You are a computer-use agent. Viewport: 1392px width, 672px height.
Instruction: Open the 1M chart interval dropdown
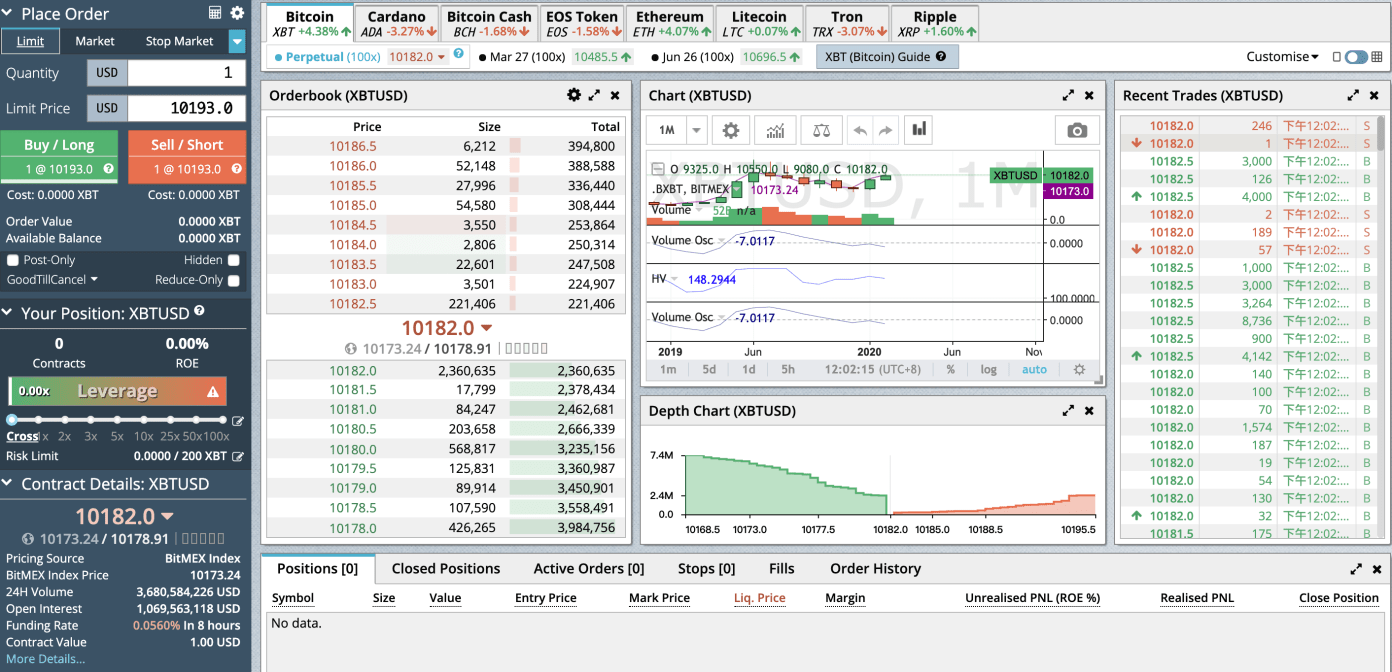coord(697,130)
